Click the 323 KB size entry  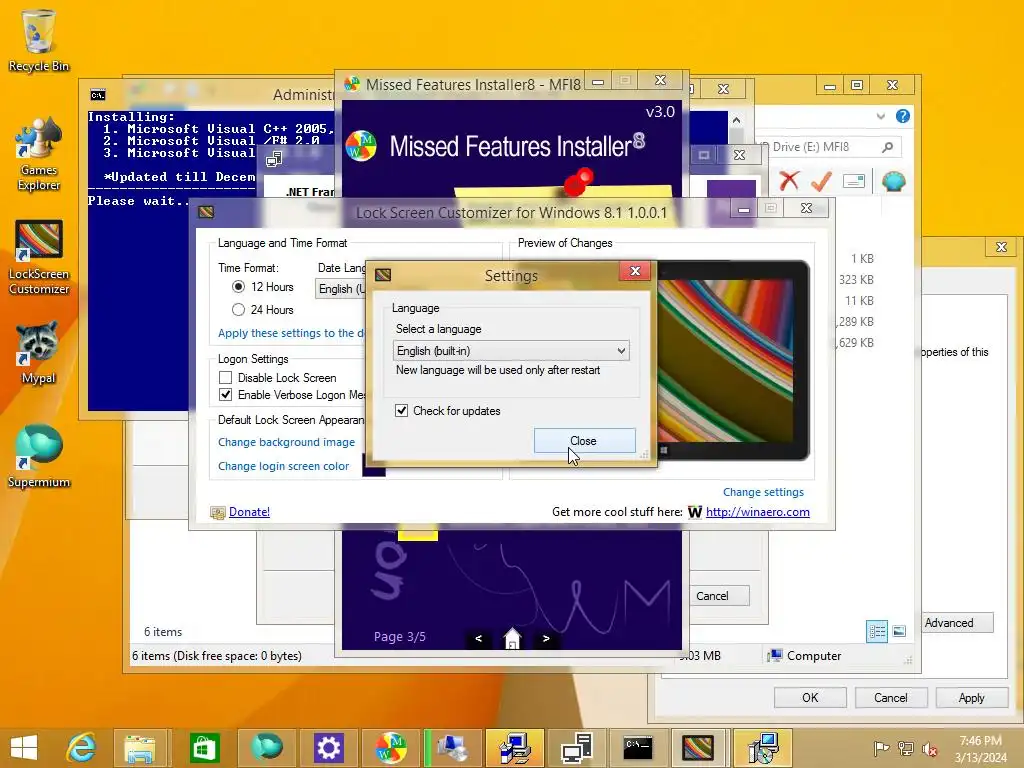(x=856, y=280)
